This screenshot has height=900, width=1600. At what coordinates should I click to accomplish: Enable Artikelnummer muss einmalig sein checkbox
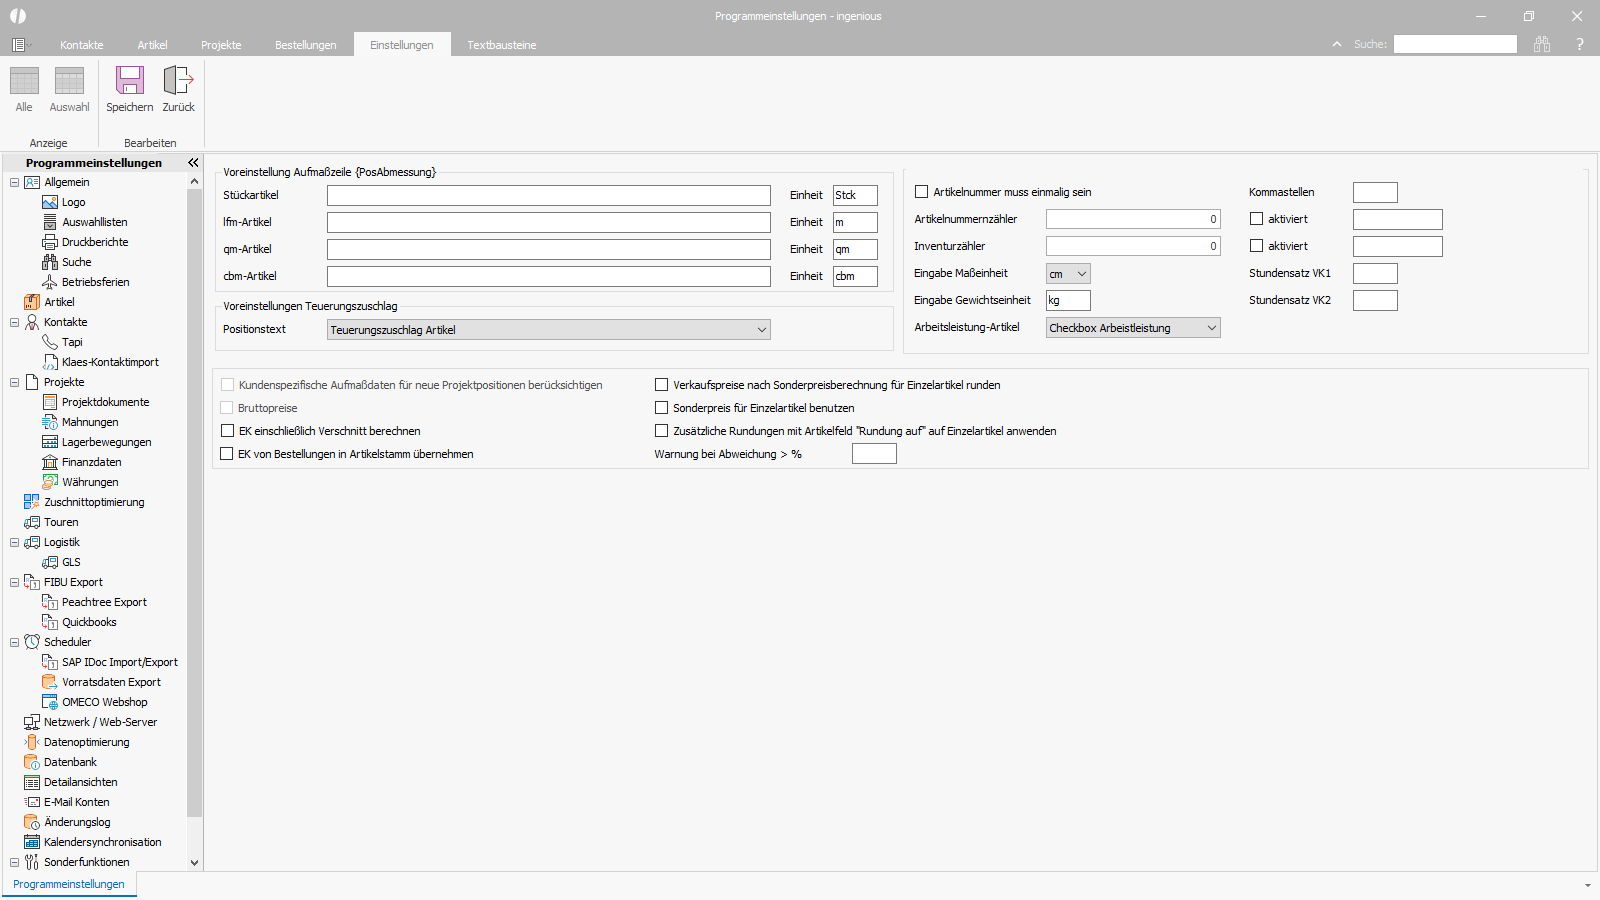pos(922,191)
